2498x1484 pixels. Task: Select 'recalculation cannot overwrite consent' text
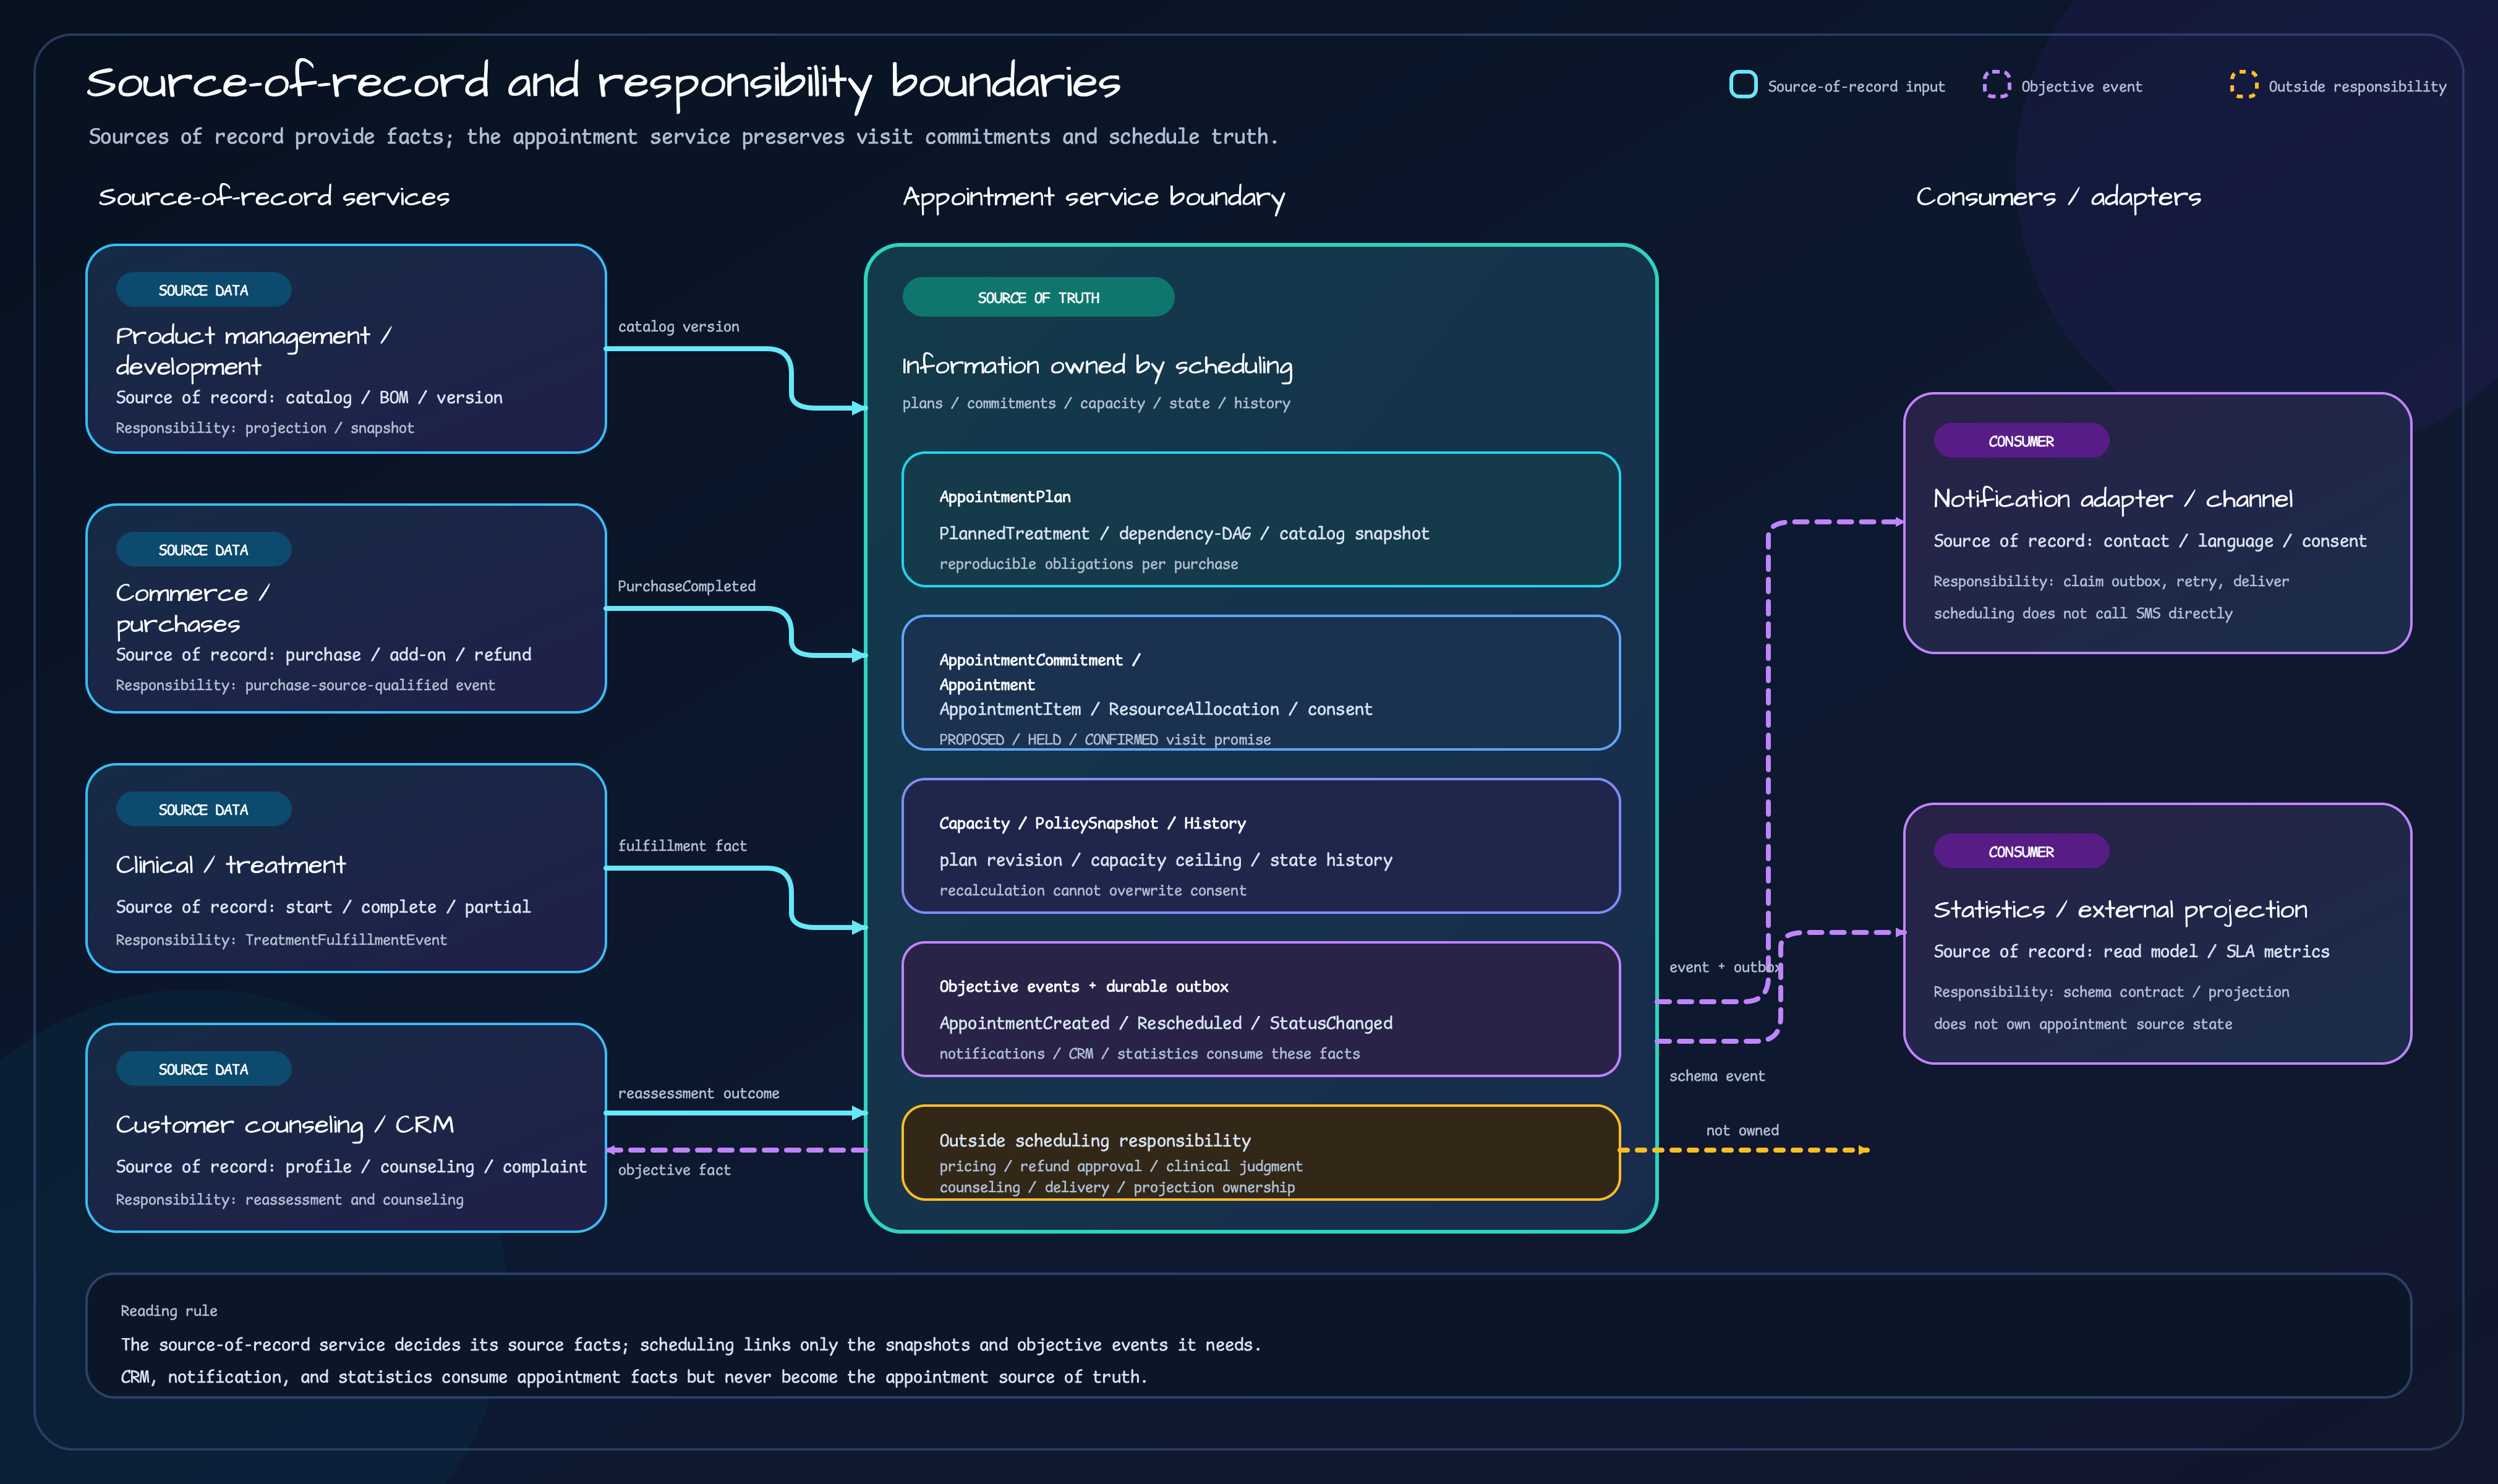pyautogui.click(x=1092, y=890)
